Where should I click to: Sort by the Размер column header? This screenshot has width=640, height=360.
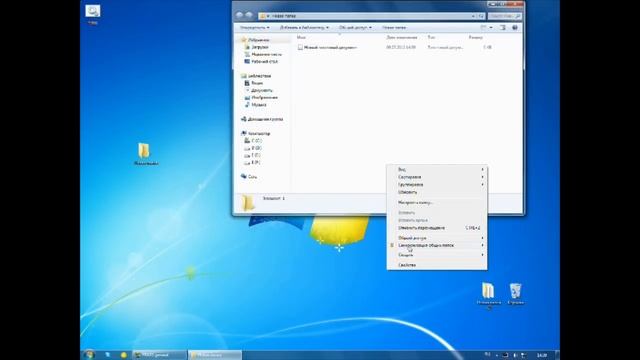click(476, 37)
